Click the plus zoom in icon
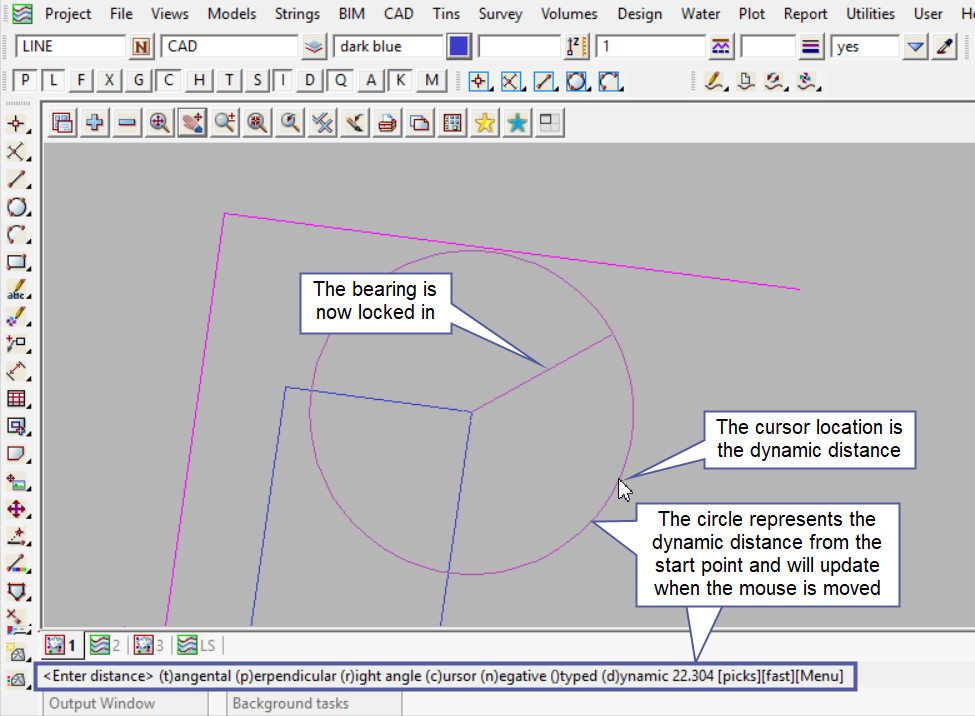The width and height of the screenshot is (975, 716). click(x=95, y=123)
